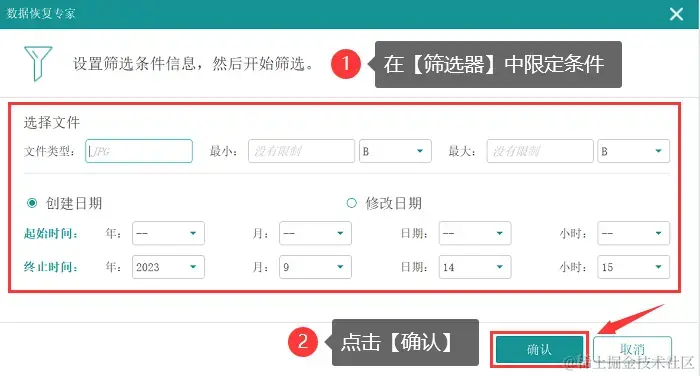Open the 终止时间 小时 dropdown showing 15
Screen dimensions: 700x376
coord(633,267)
